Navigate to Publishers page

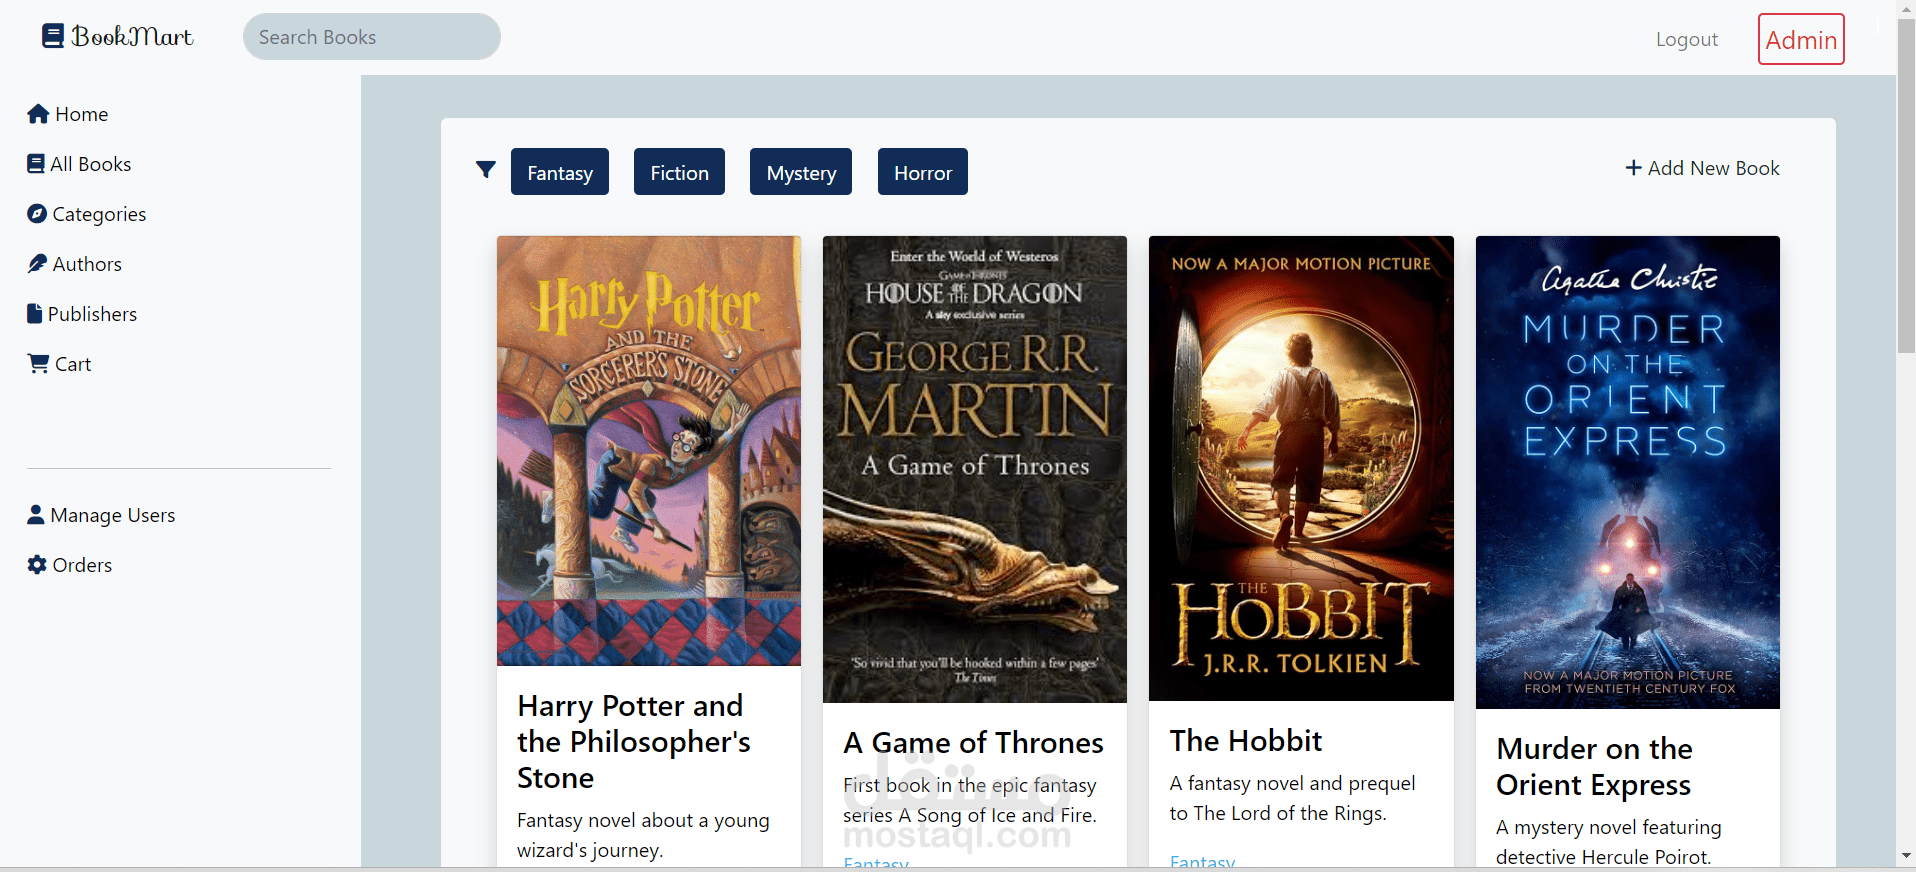(82, 314)
